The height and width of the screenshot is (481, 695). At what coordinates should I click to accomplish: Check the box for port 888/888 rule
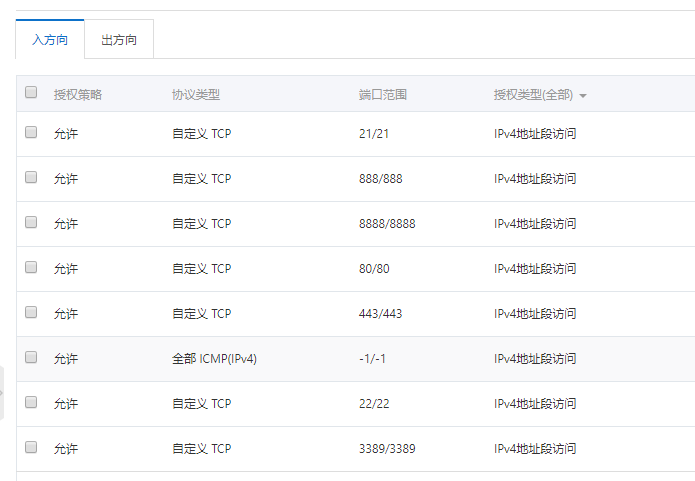pos(31,177)
